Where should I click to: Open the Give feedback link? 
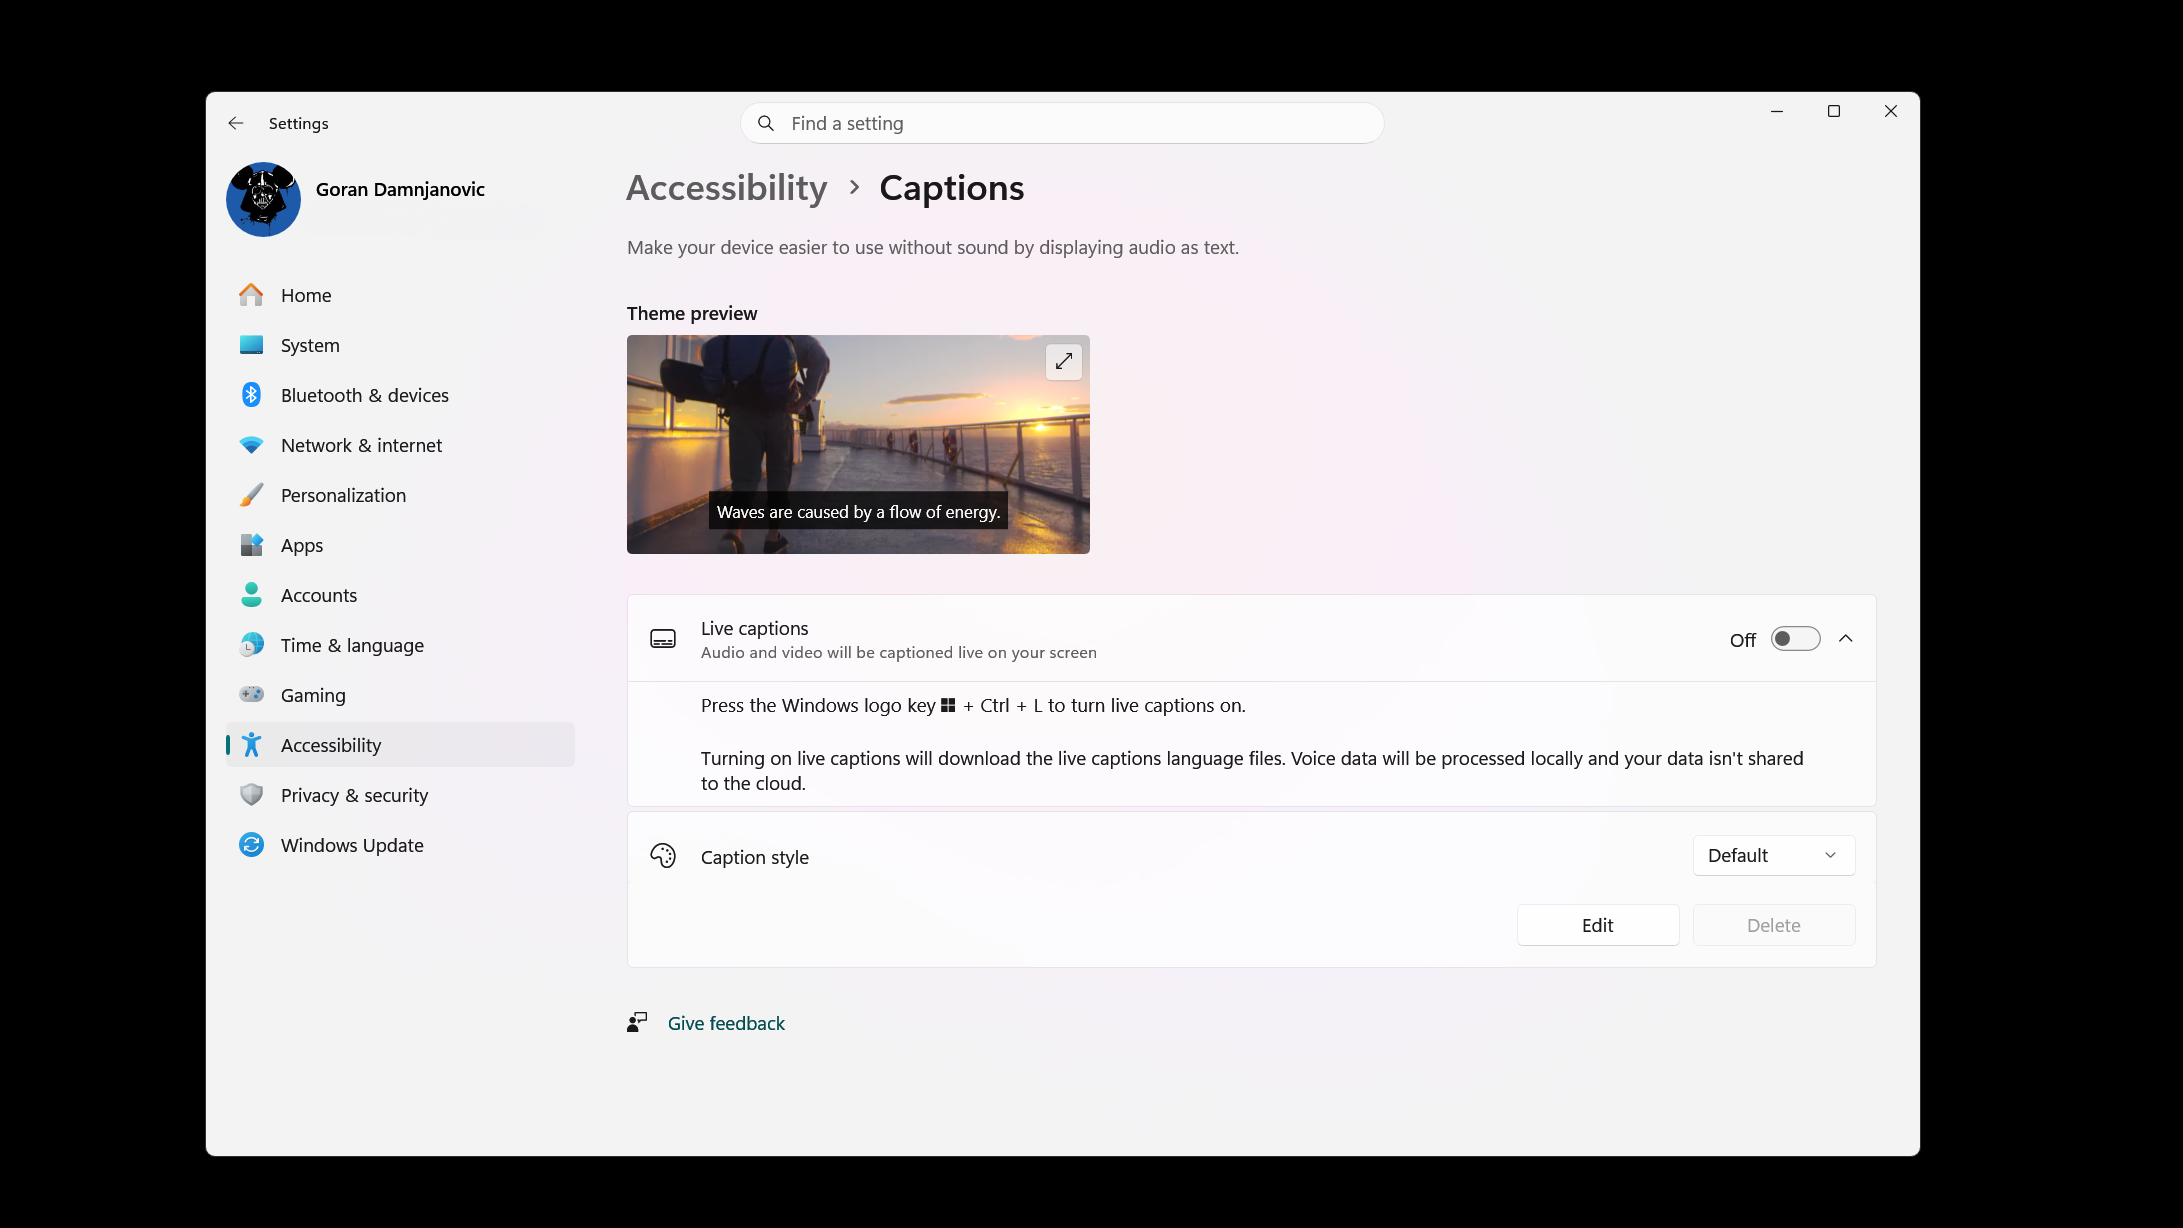pyautogui.click(x=726, y=1023)
